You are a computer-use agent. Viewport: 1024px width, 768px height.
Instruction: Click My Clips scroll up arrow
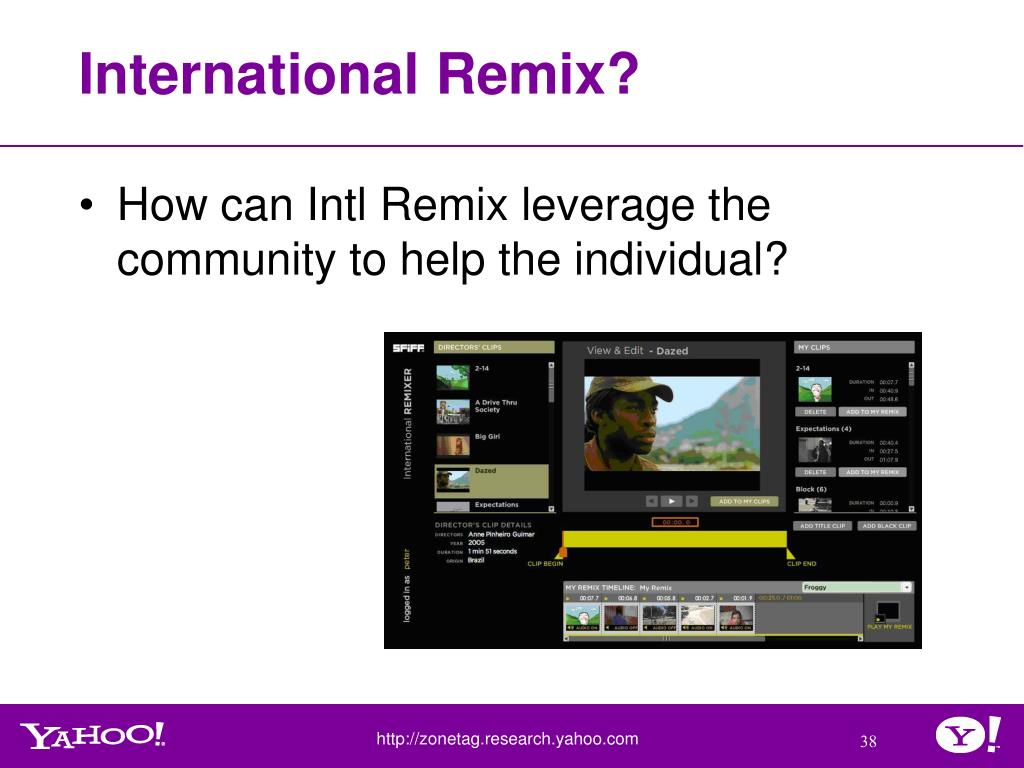pyautogui.click(x=911, y=366)
